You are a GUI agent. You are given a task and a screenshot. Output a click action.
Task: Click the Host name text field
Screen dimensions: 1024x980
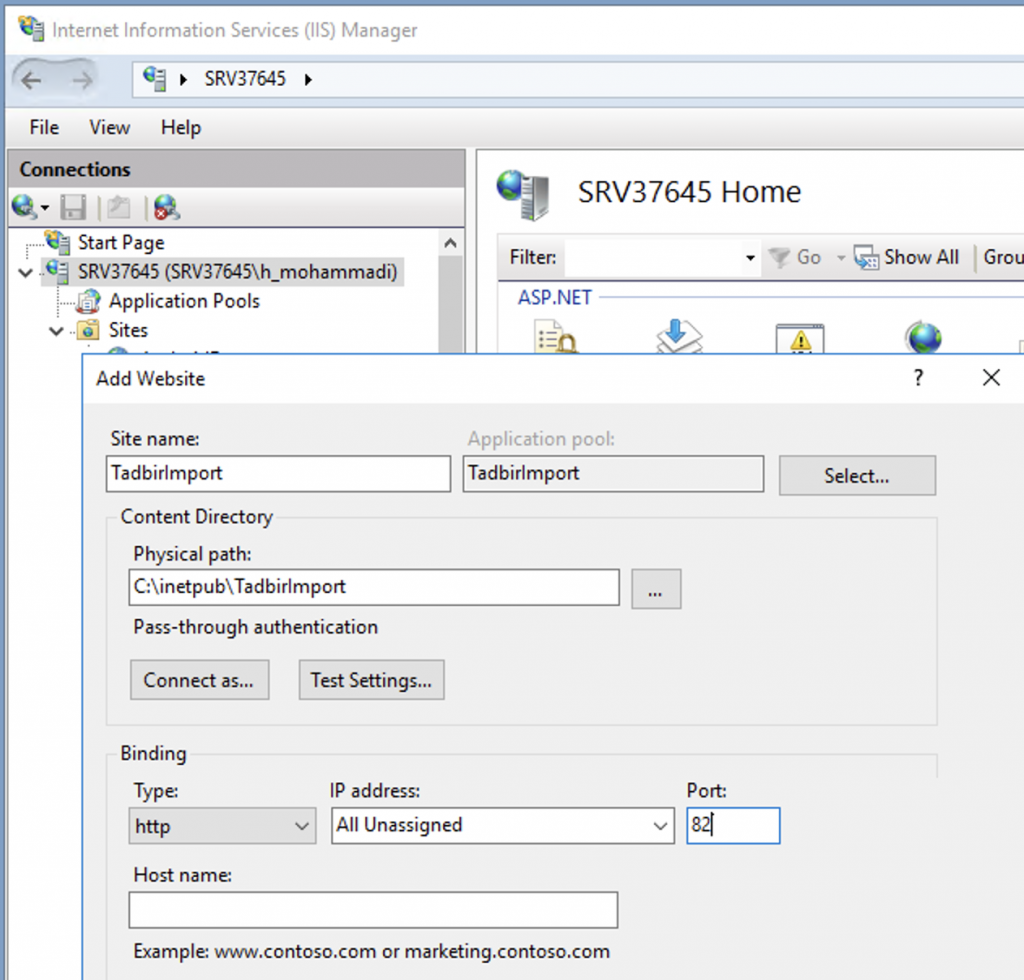(x=374, y=910)
